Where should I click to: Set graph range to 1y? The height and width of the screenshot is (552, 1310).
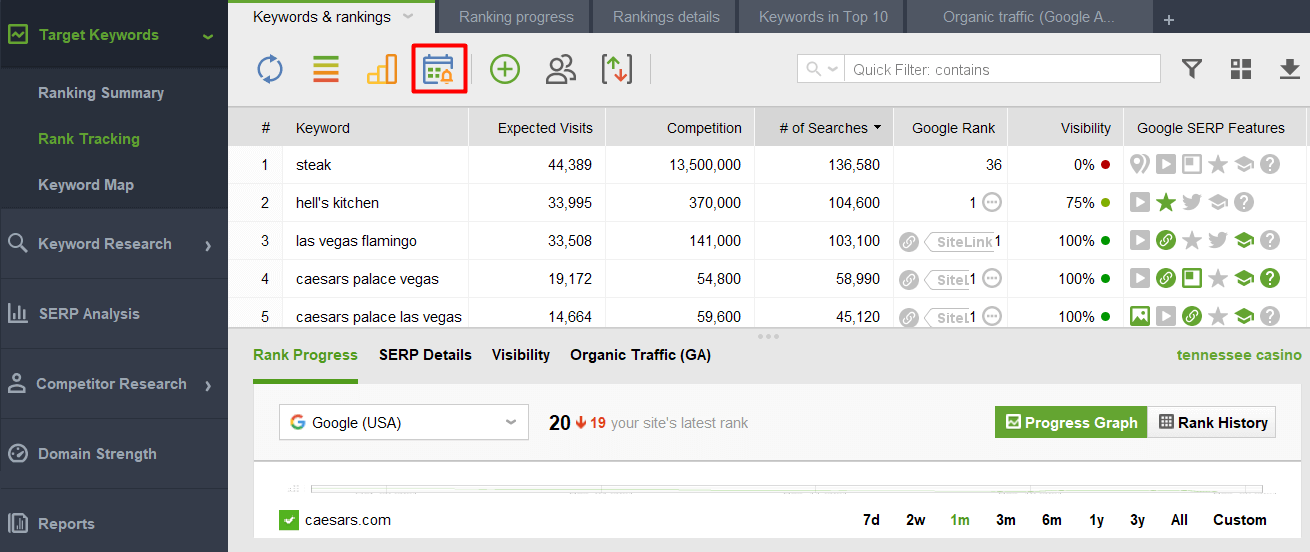1097,520
